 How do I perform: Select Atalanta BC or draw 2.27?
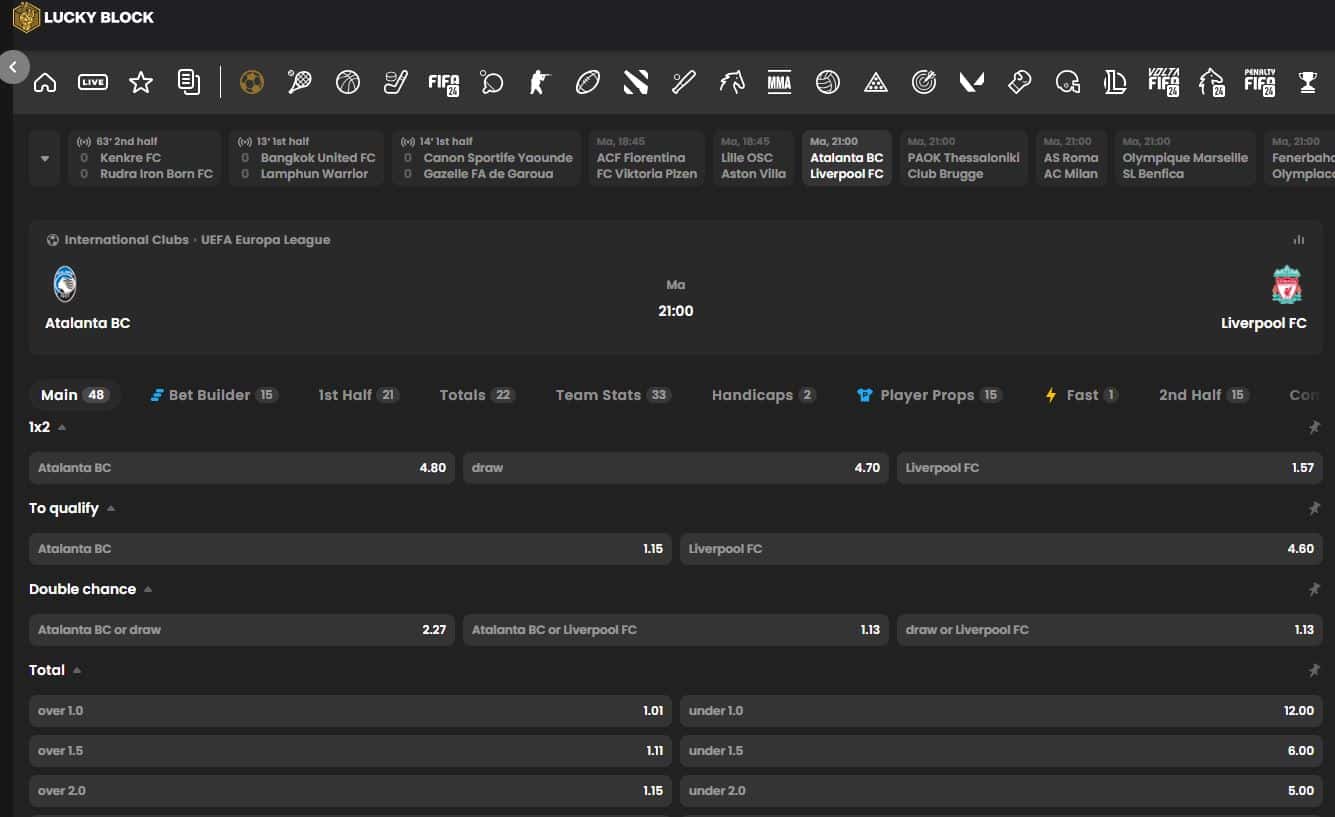(x=242, y=630)
